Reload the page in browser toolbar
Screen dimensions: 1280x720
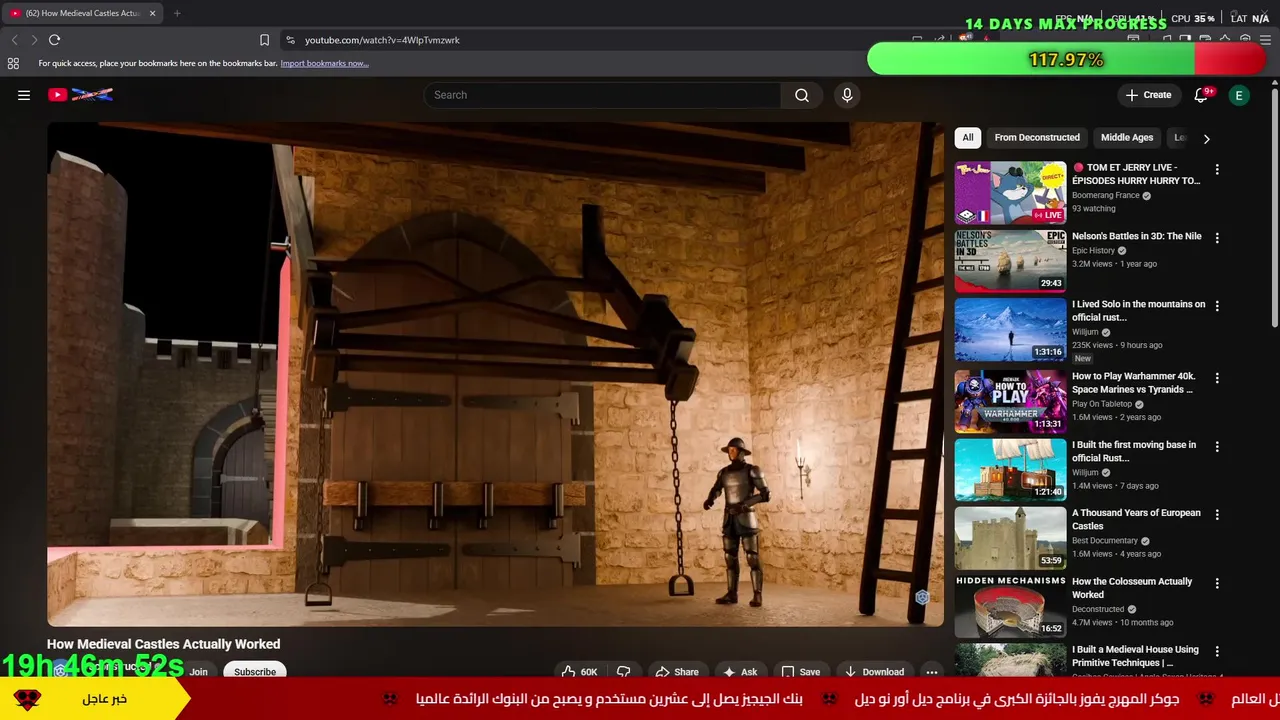coord(54,40)
